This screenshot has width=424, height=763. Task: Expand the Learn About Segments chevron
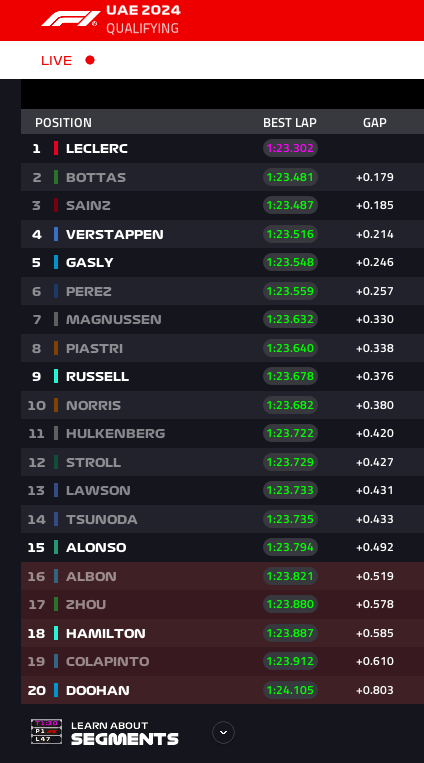click(x=223, y=732)
